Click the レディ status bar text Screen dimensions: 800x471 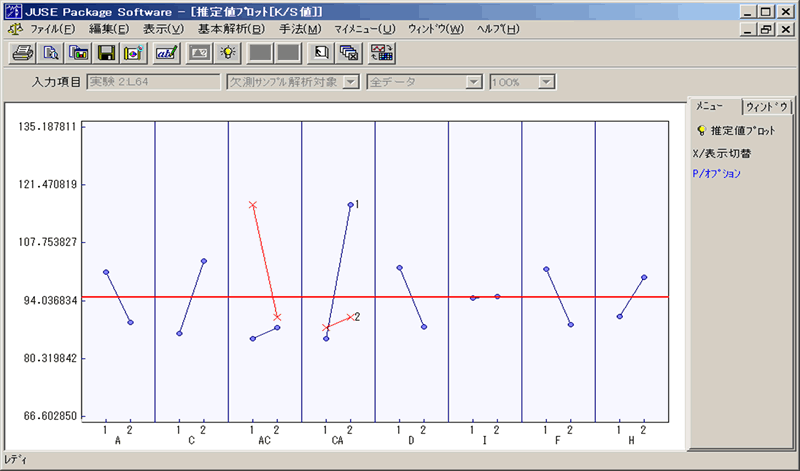pos(15,459)
